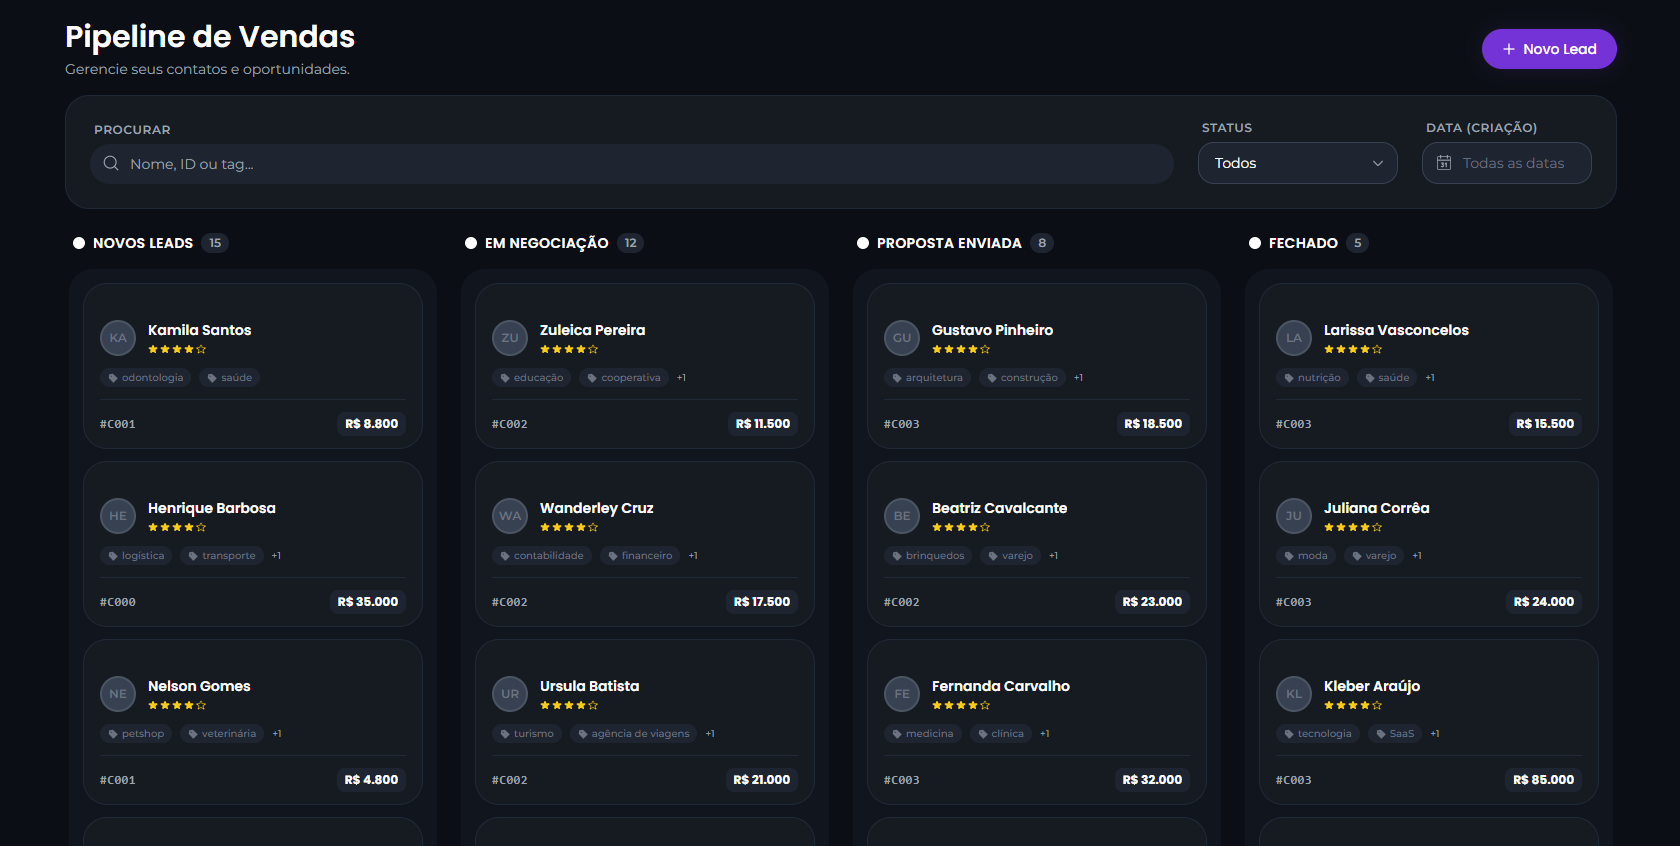Viewport: 1680px width, 846px height.
Task: Select the SaaS tag on Kleber's card
Action: tap(1395, 734)
